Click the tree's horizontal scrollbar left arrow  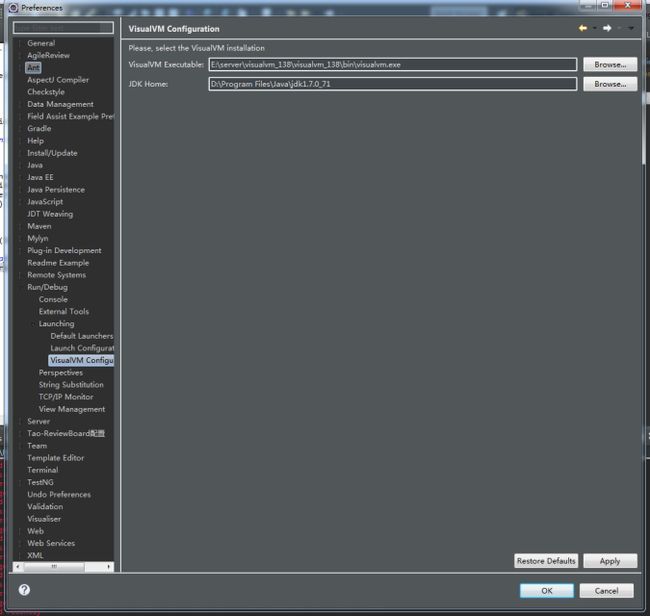(17, 567)
